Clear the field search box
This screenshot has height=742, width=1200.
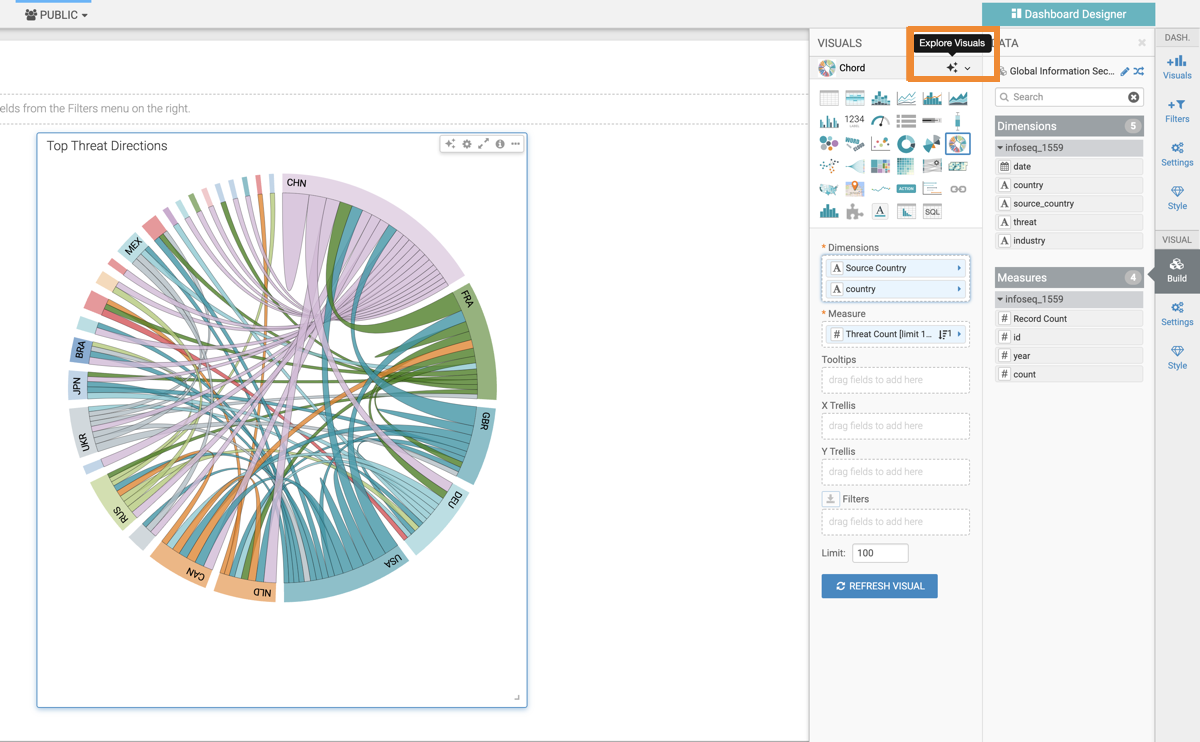point(1133,97)
